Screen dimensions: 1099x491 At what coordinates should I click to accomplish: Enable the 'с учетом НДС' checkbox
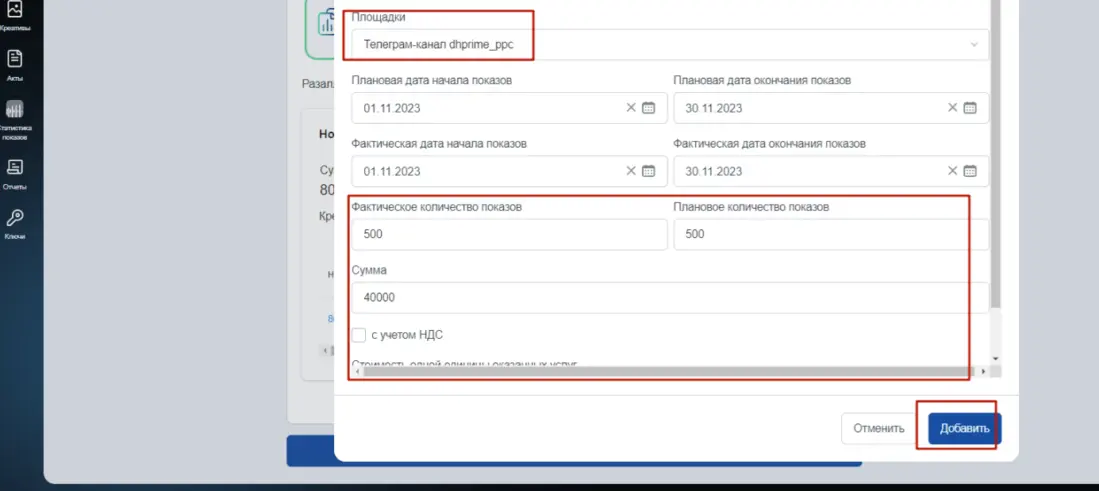[359, 335]
